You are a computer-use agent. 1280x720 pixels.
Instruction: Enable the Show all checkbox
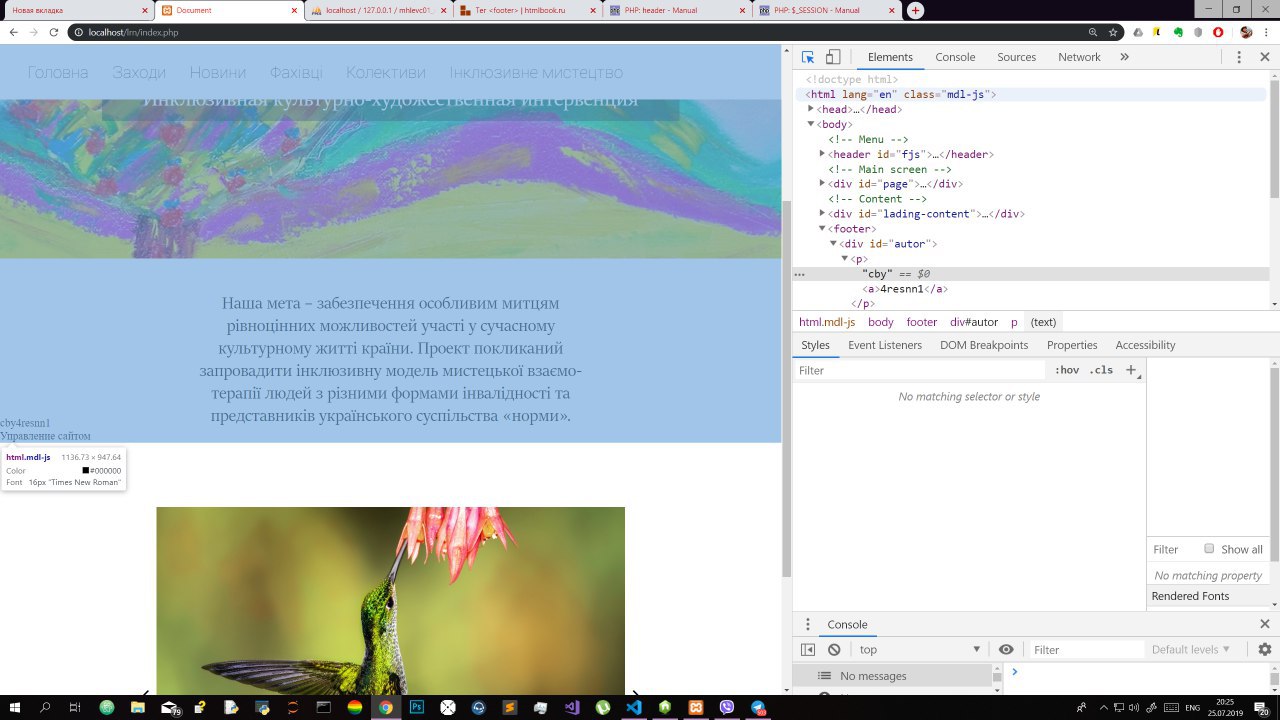[1209, 549]
